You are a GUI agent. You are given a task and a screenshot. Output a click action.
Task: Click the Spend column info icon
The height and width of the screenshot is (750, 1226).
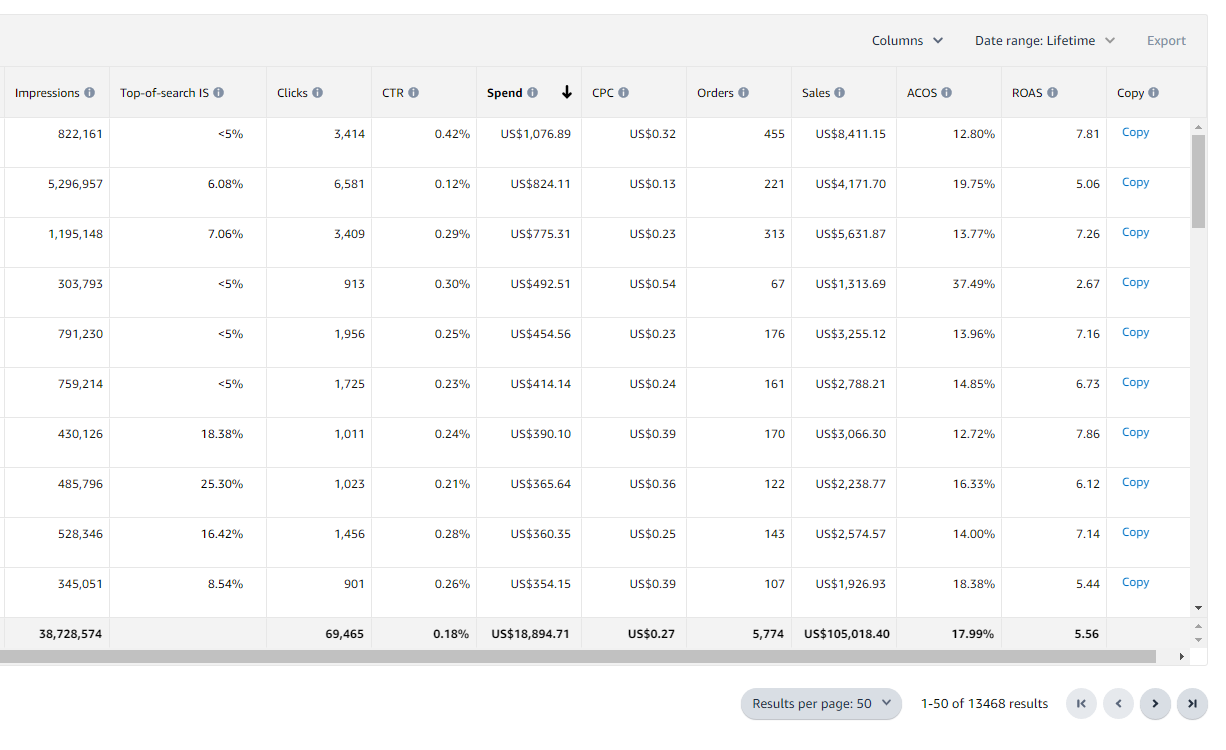(532, 93)
